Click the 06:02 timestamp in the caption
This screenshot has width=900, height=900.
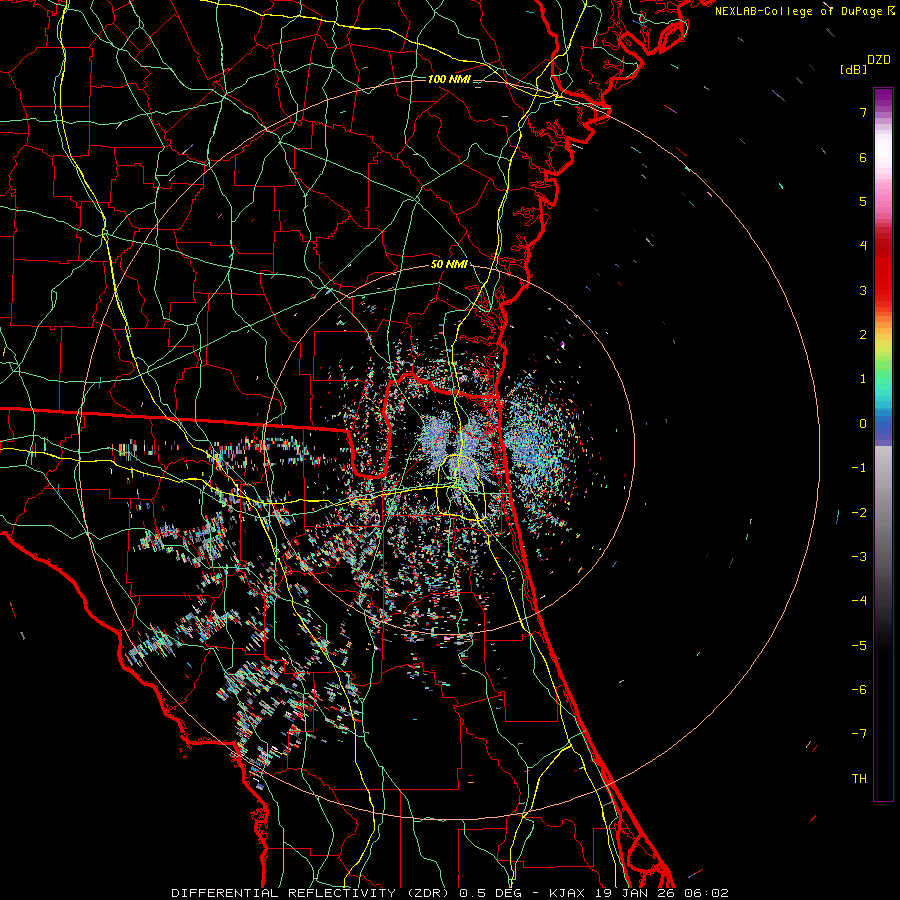[707, 893]
